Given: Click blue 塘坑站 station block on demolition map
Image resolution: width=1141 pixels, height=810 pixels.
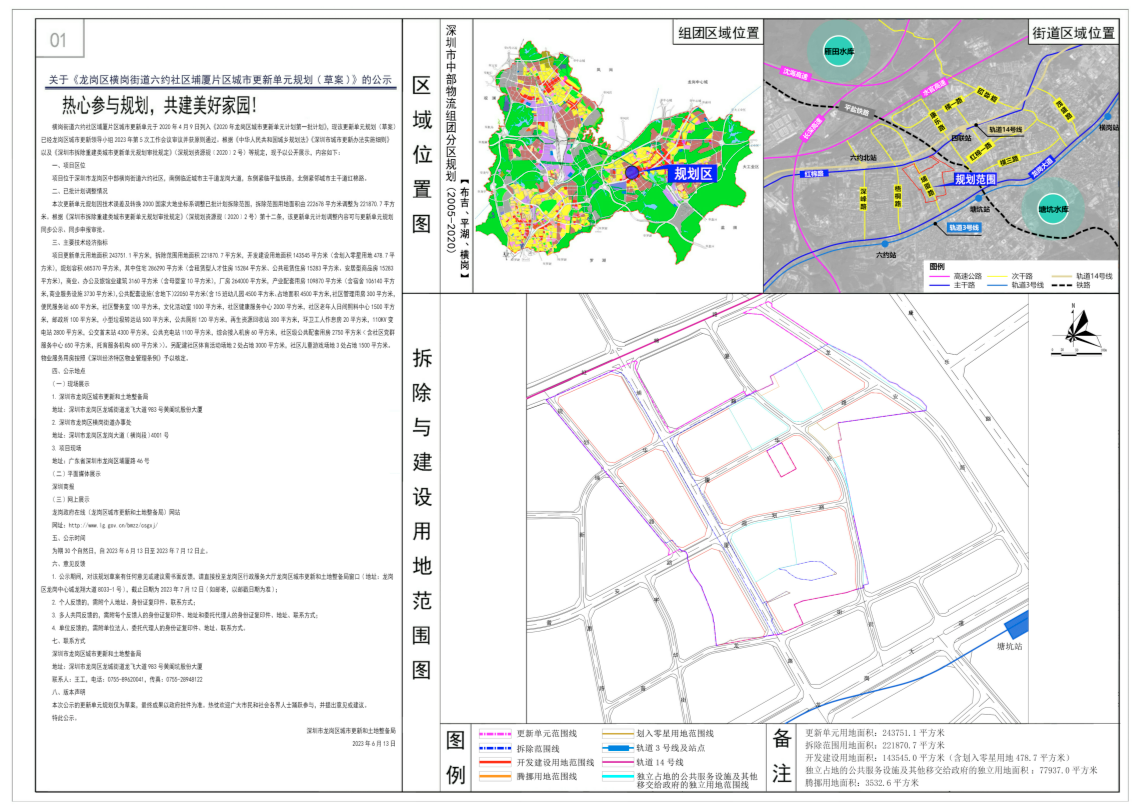Looking at the screenshot, I should [1017, 624].
